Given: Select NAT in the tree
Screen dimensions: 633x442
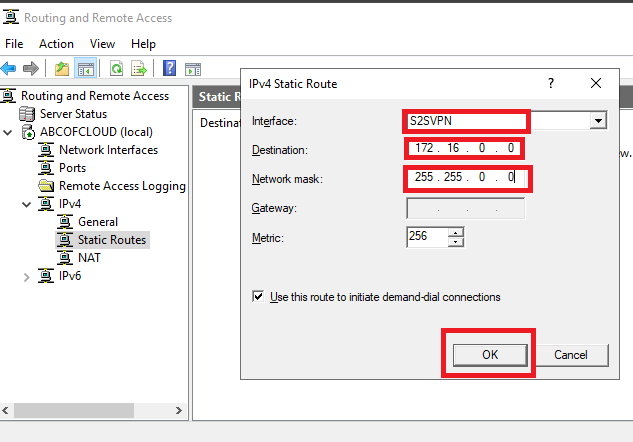Looking at the screenshot, I should 91,258.
